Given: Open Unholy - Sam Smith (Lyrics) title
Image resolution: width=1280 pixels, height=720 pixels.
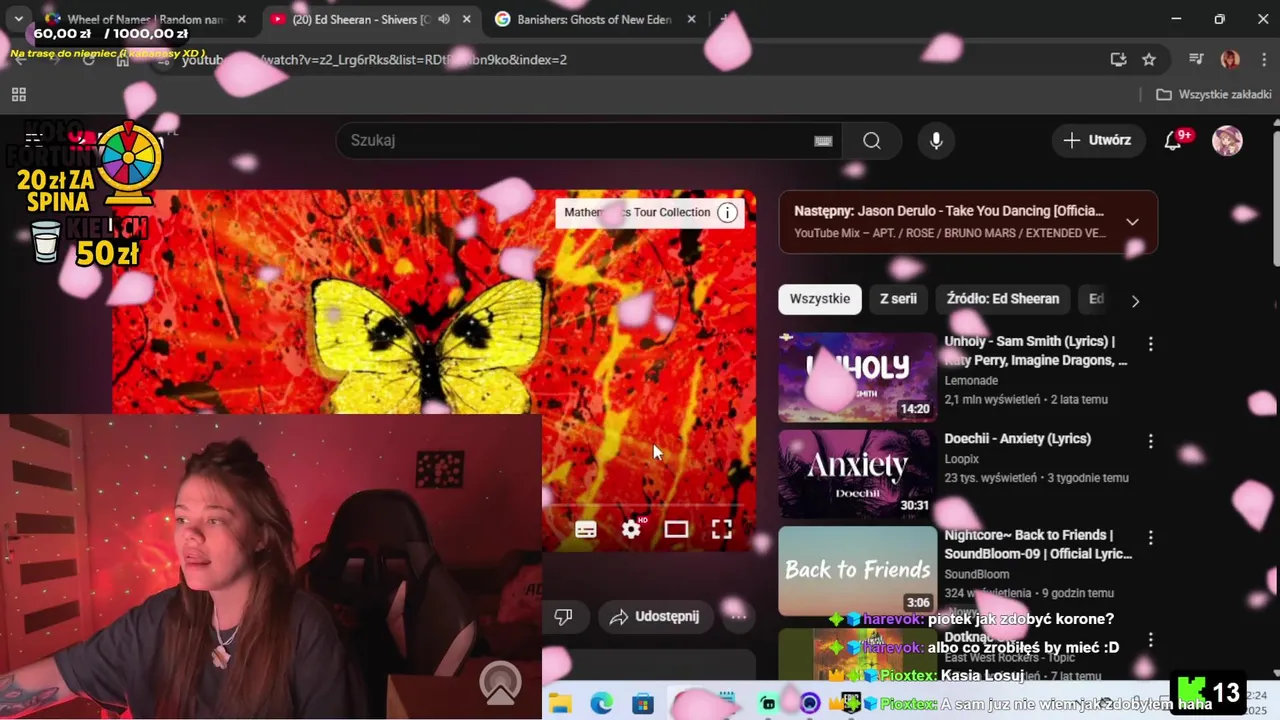Looking at the screenshot, I should click(1036, 351).
